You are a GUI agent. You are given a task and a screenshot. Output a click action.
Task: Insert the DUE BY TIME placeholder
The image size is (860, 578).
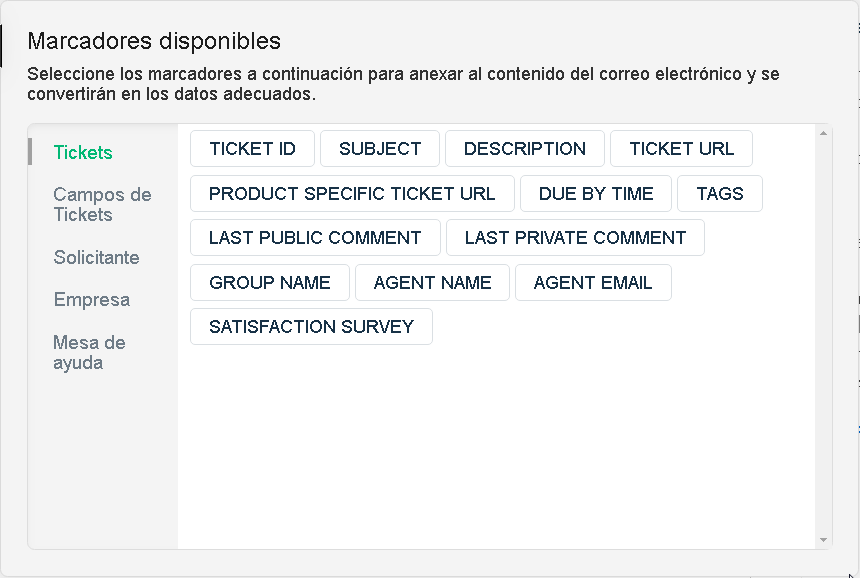click(596, 194)
